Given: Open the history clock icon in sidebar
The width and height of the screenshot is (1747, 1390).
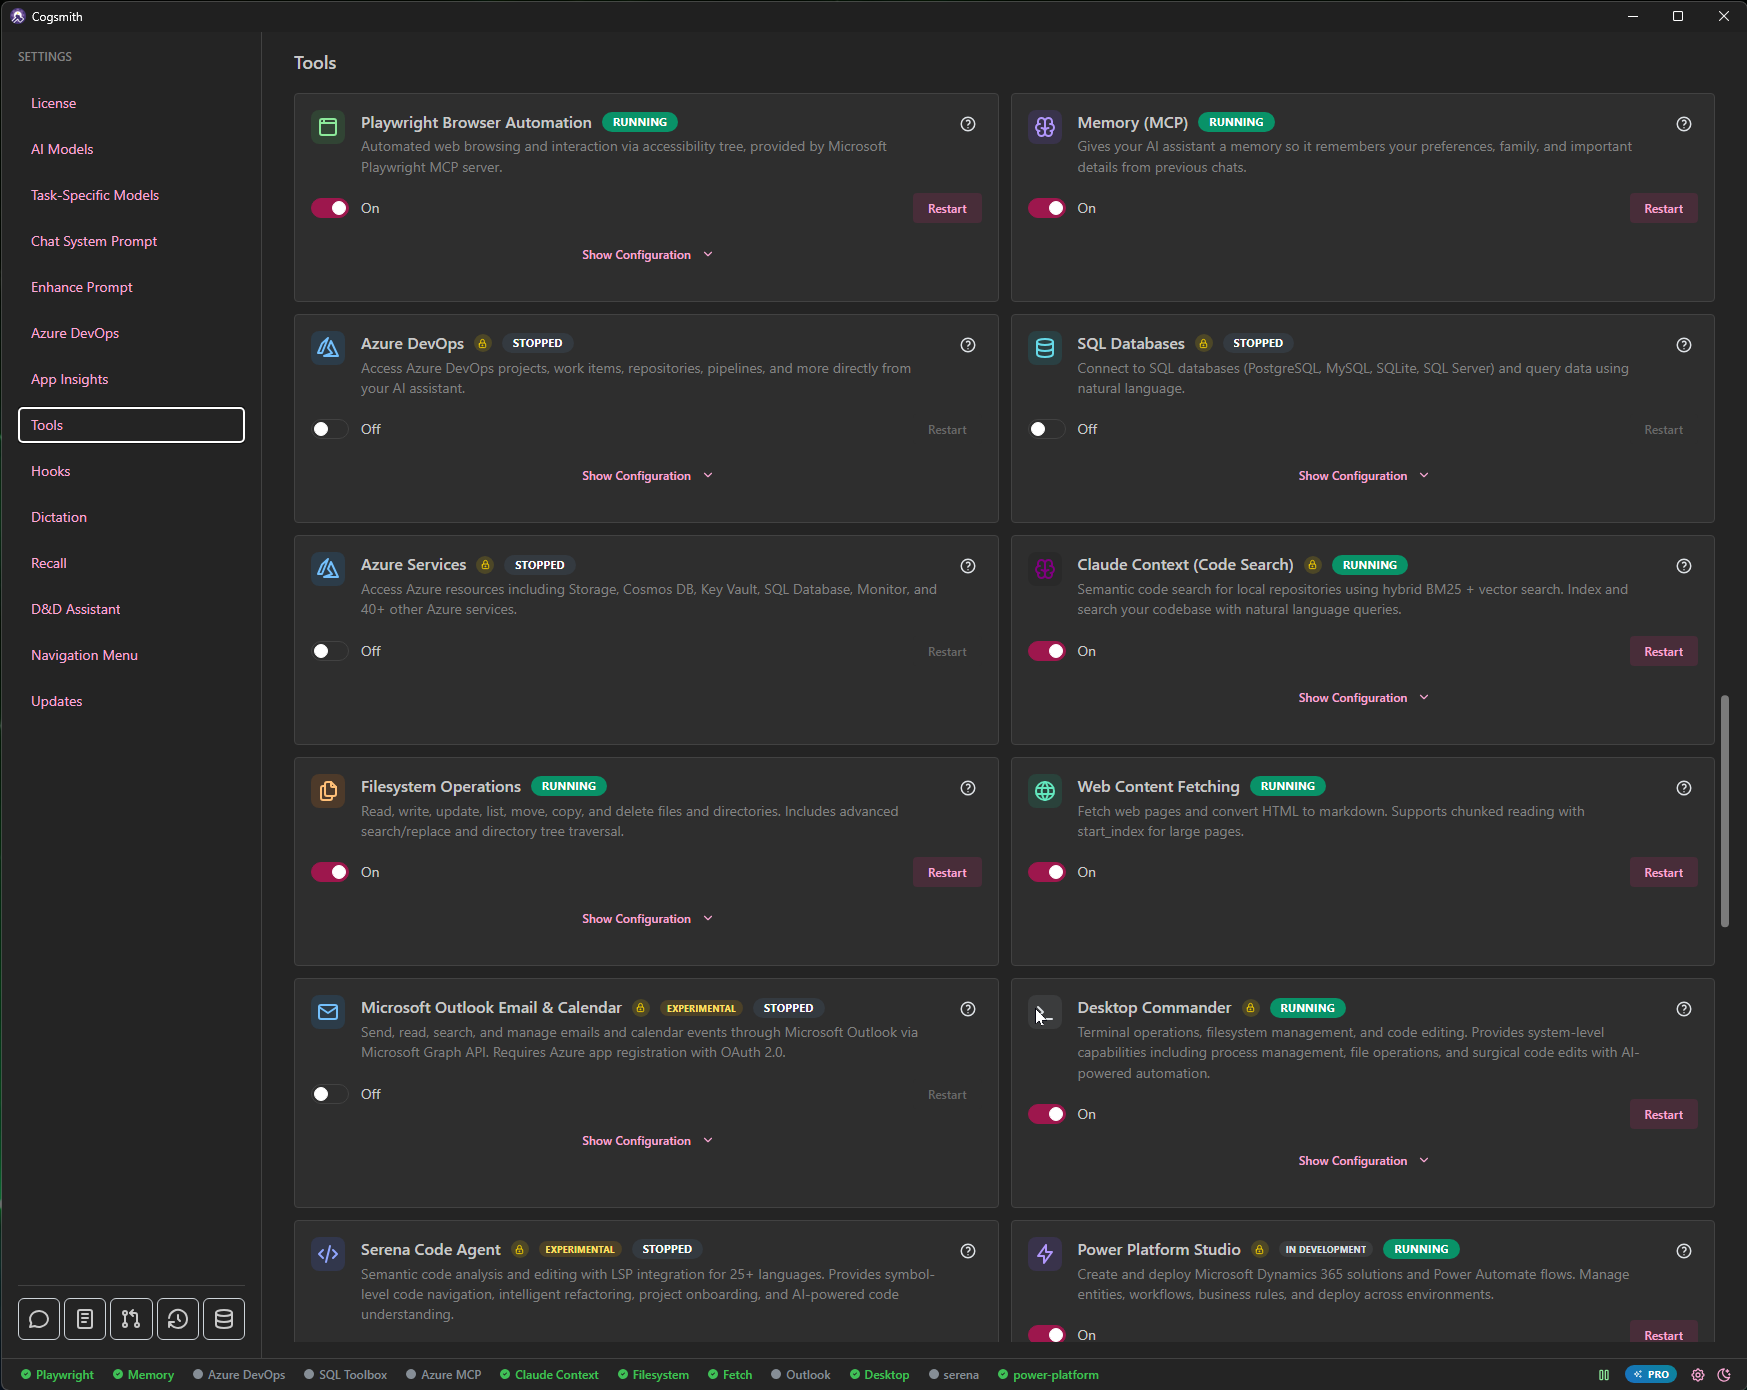Looking at the screenshot, I should [x=178, y=1319].
